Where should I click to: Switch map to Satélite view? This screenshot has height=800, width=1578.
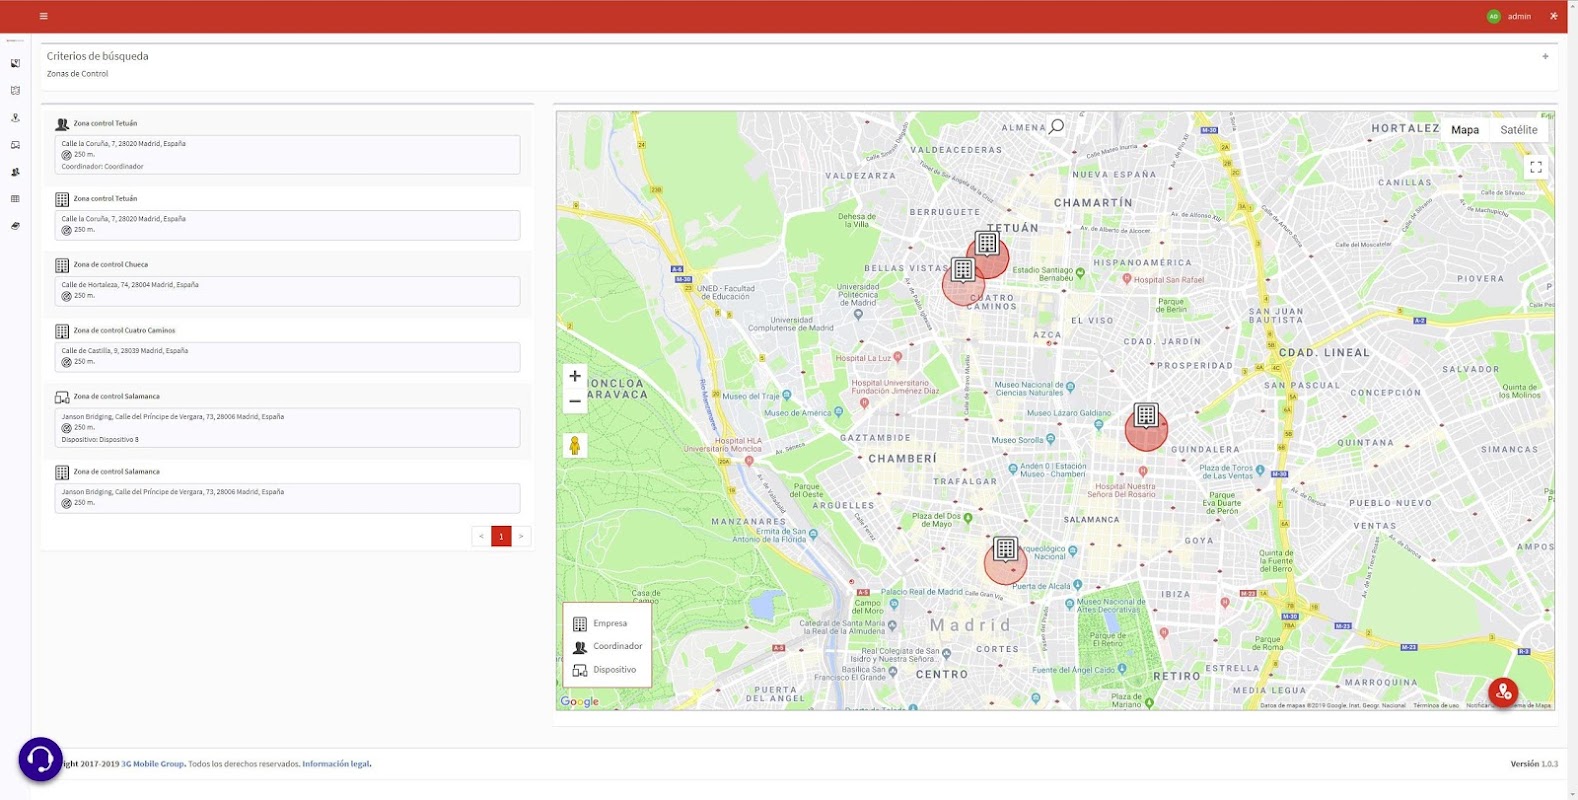coord(1518,130)
